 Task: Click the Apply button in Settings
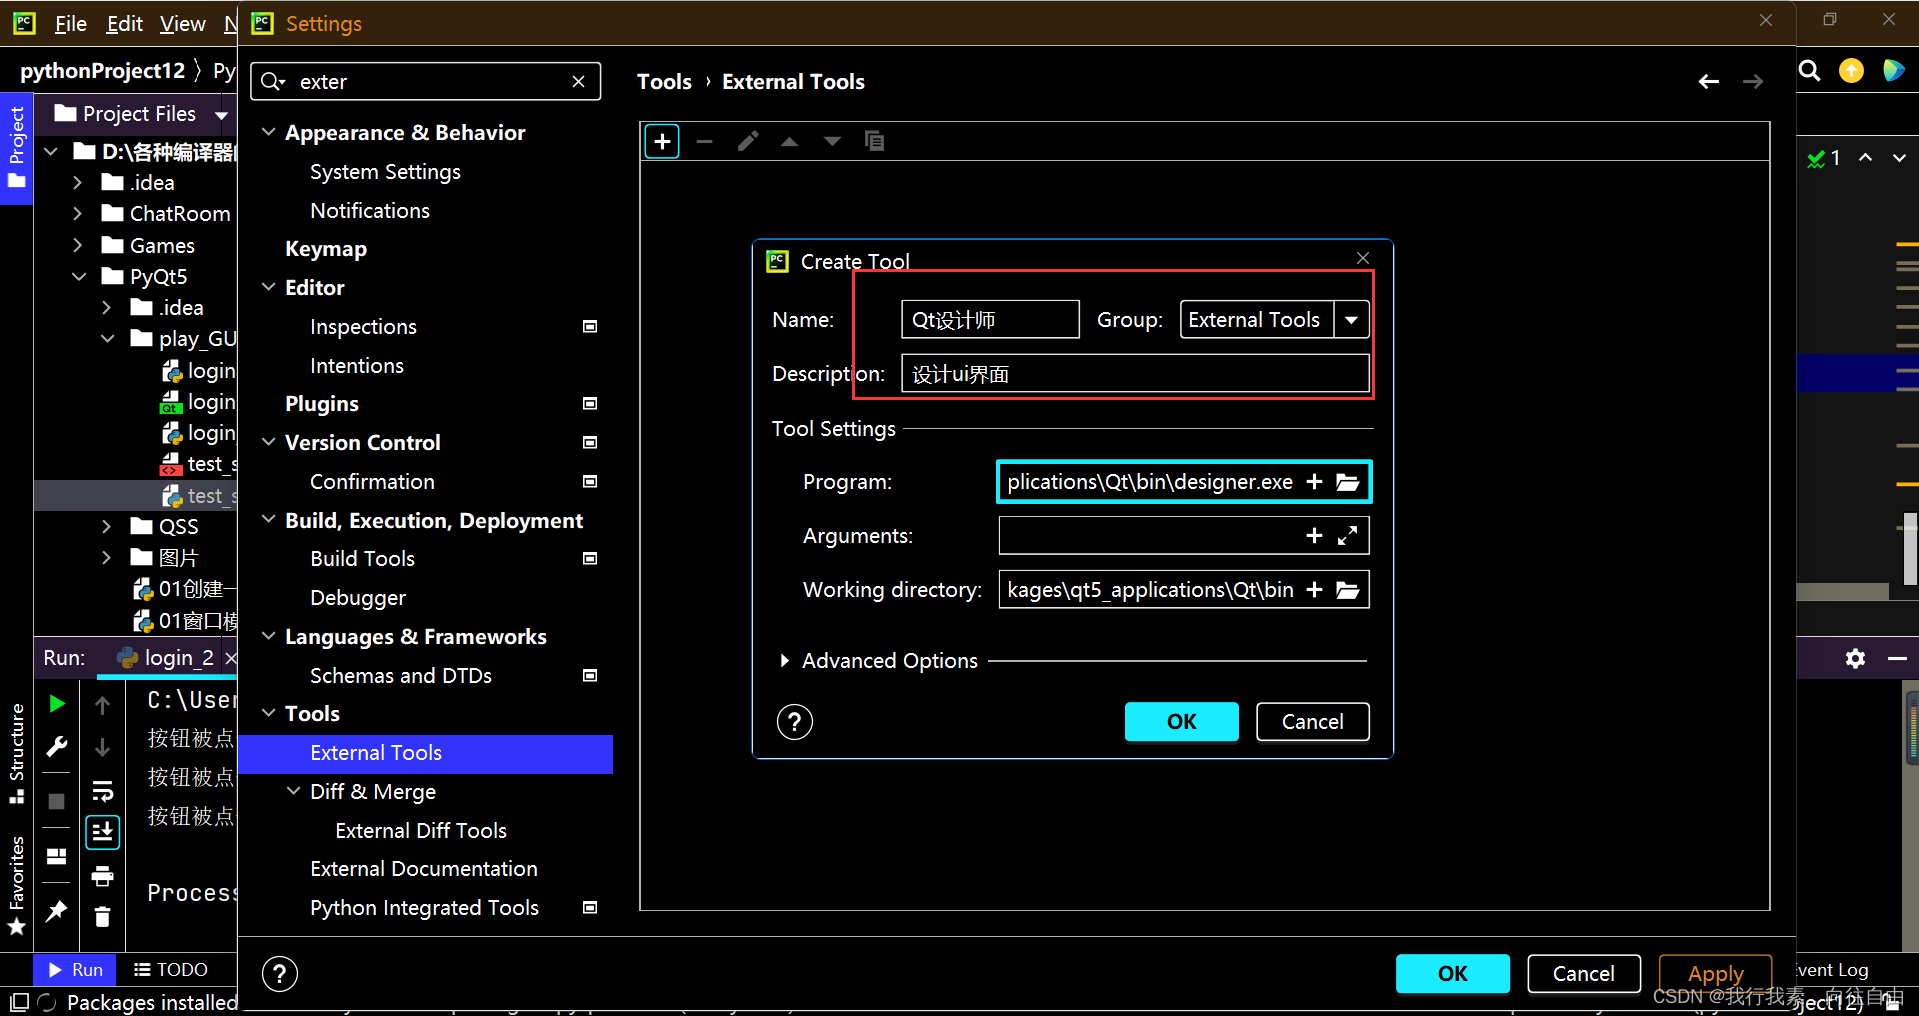point(1714,973)
